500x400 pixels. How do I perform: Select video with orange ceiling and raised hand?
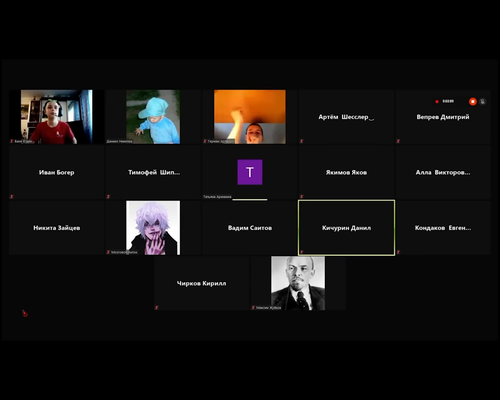[x=250, y=117]
